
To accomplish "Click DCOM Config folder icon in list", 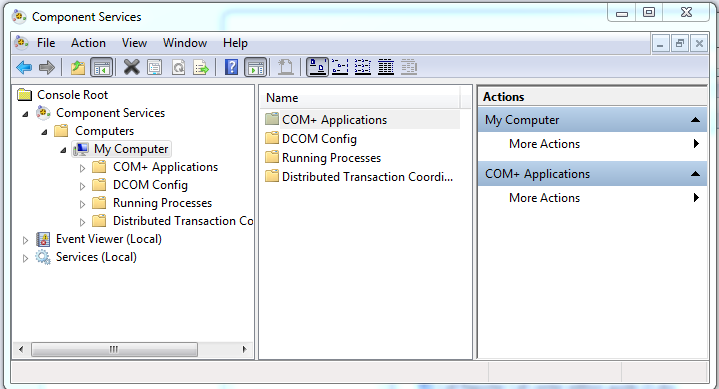I will pos(272,138).
